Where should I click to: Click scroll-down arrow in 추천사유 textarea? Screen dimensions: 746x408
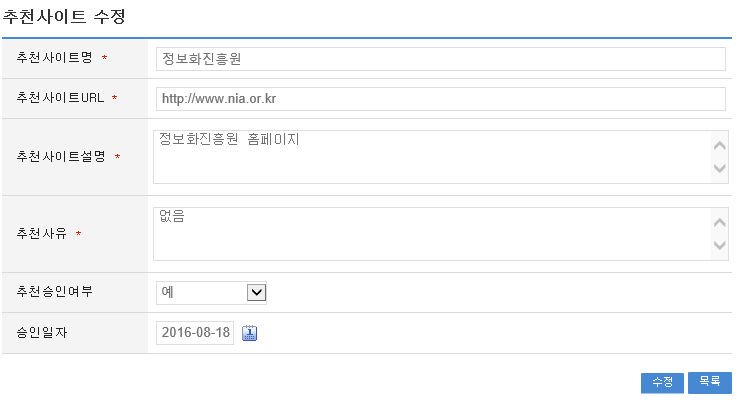coord(718,246)
